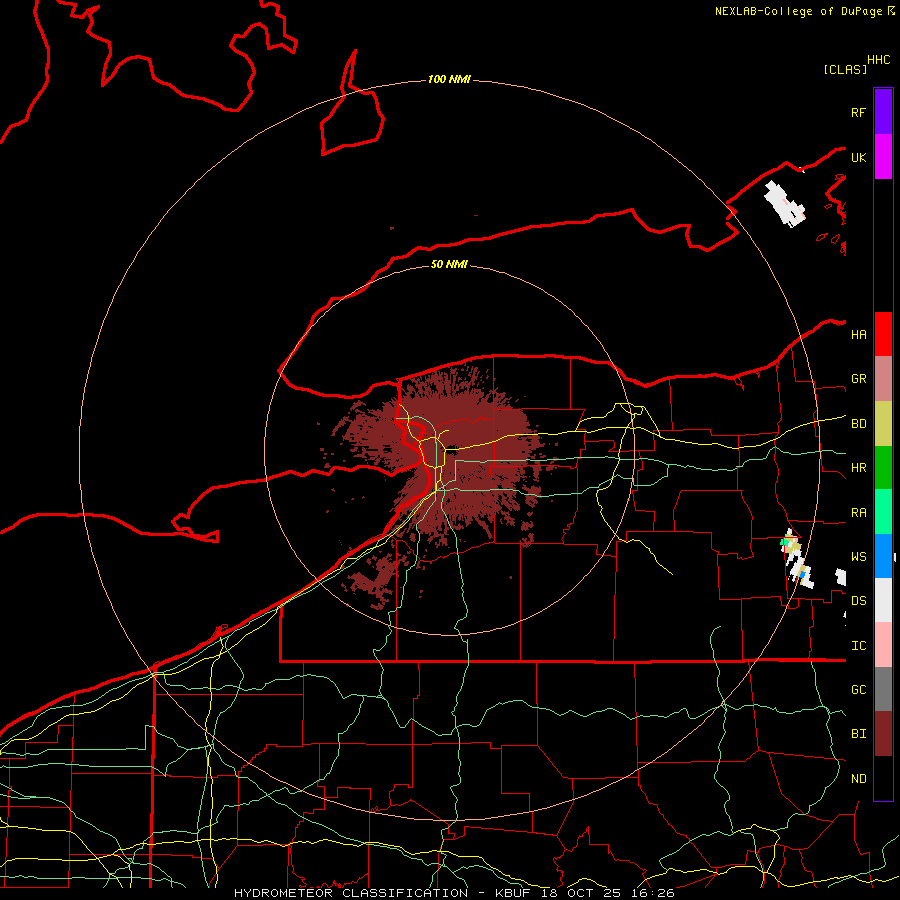Screen dimensions: 900x900
Task: Click the magenta UK legend swatch
Action: (x=883, y=157)
